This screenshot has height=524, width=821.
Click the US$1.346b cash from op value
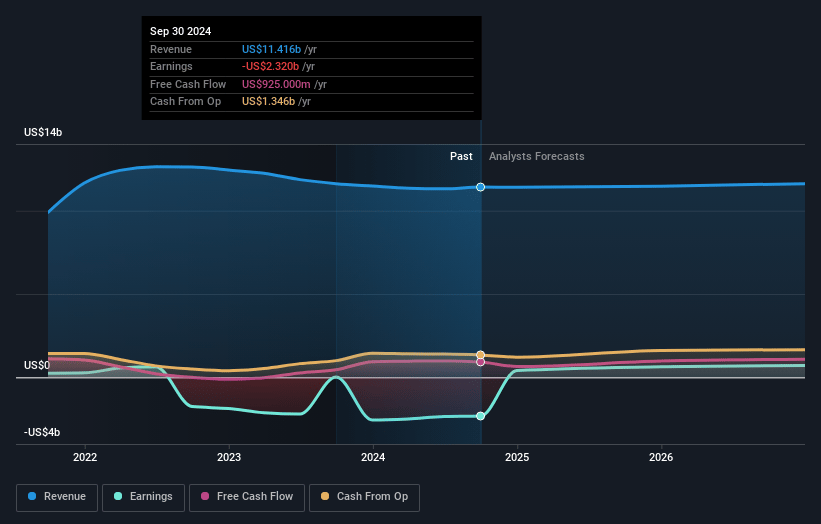(269, 102)
